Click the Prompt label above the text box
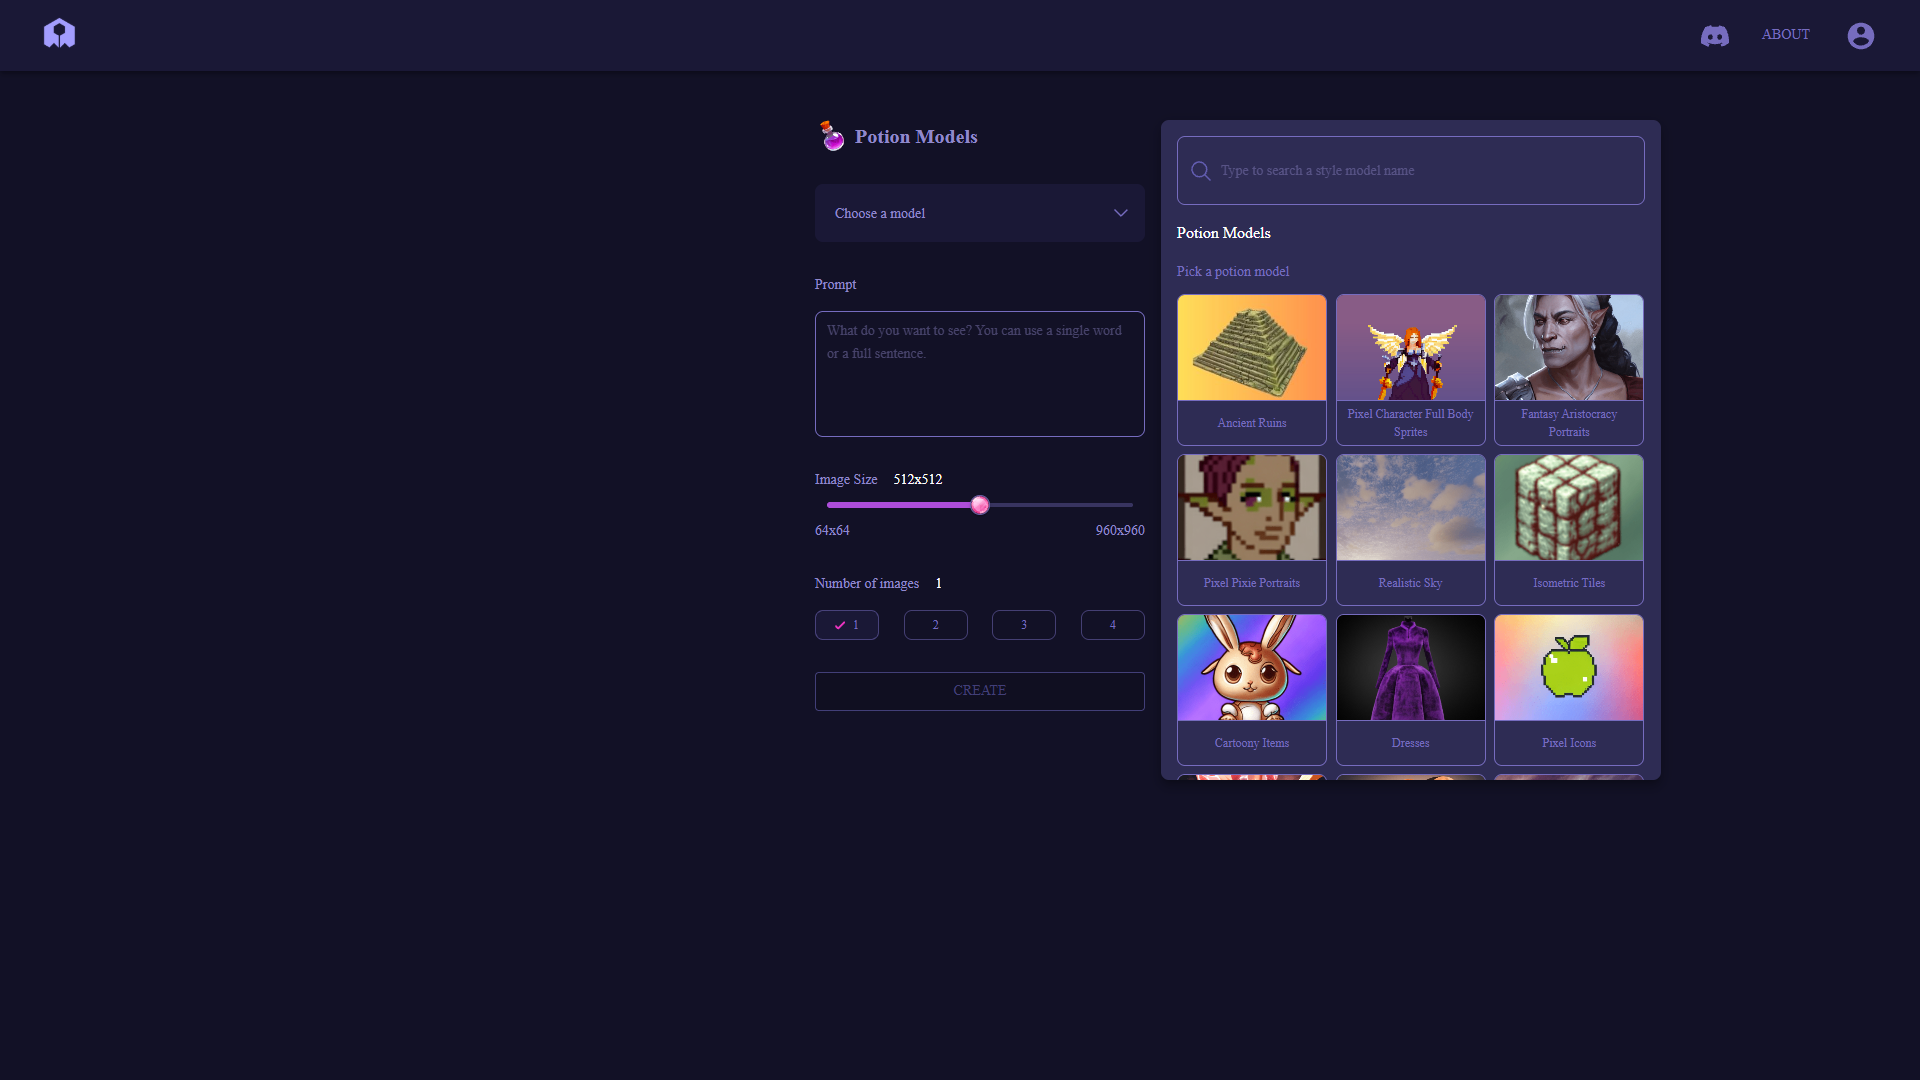 [836, 285]
